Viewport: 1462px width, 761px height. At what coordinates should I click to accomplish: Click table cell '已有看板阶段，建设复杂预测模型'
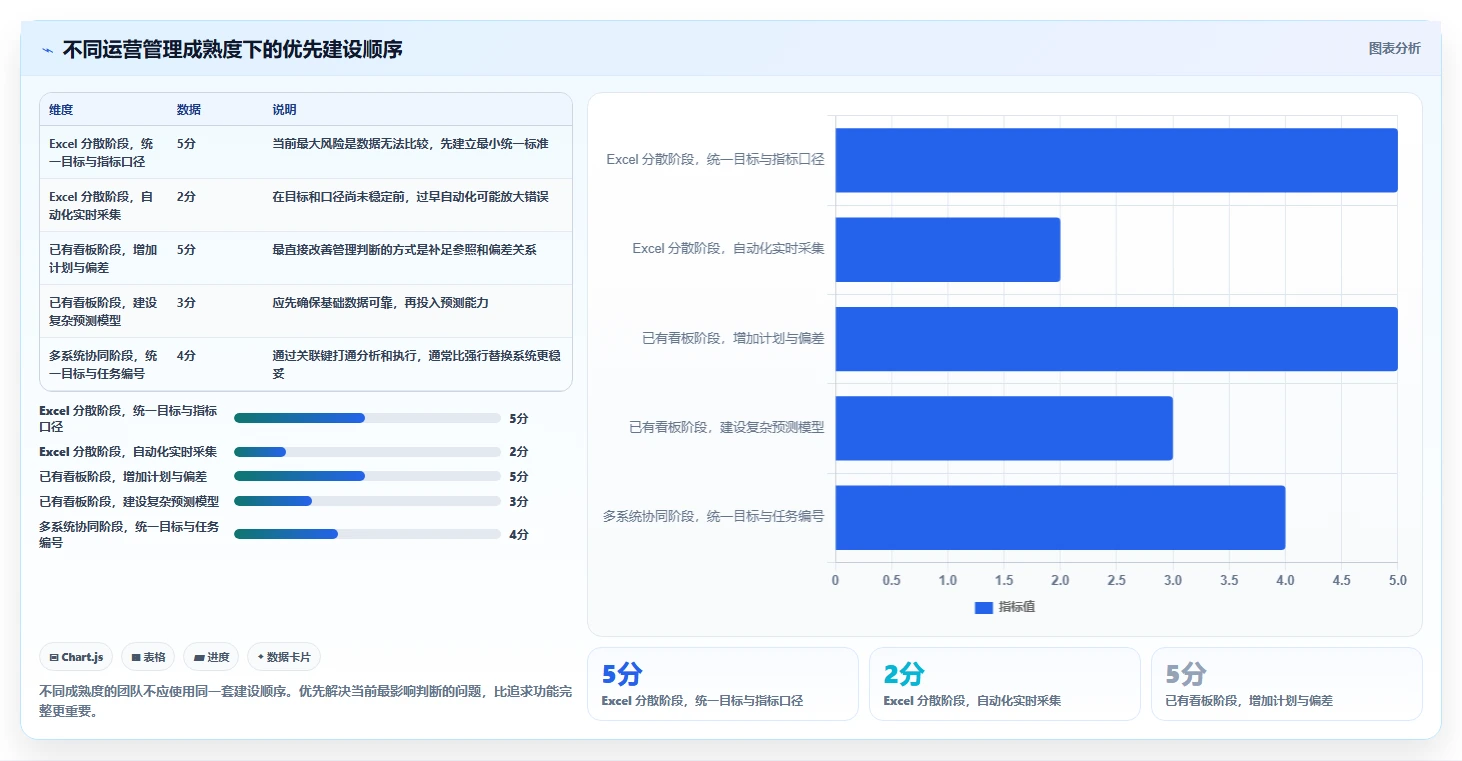point(103,311)
